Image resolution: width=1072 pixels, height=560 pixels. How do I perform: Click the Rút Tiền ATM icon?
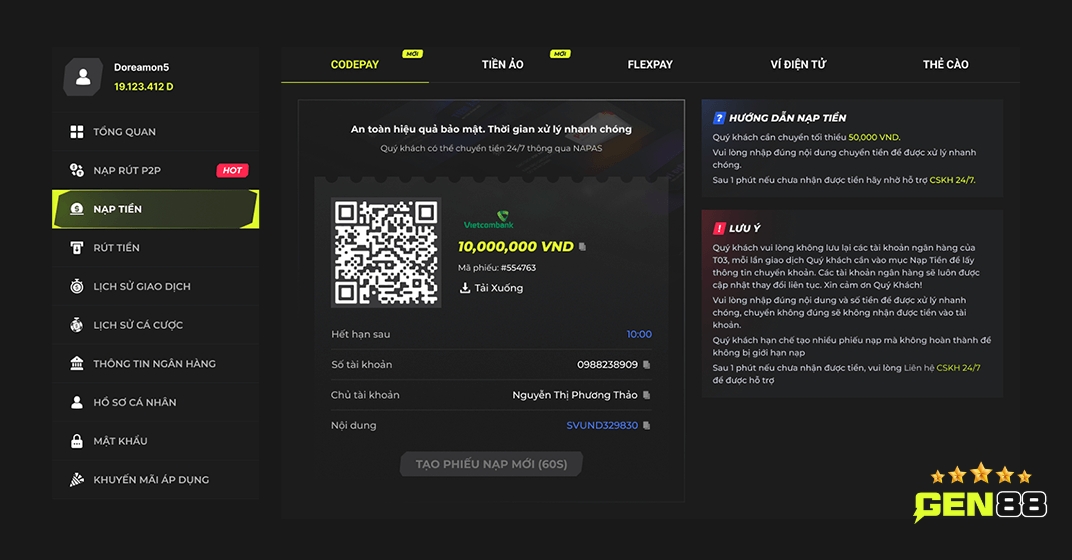pyautogui.click(x=77, y=248)
